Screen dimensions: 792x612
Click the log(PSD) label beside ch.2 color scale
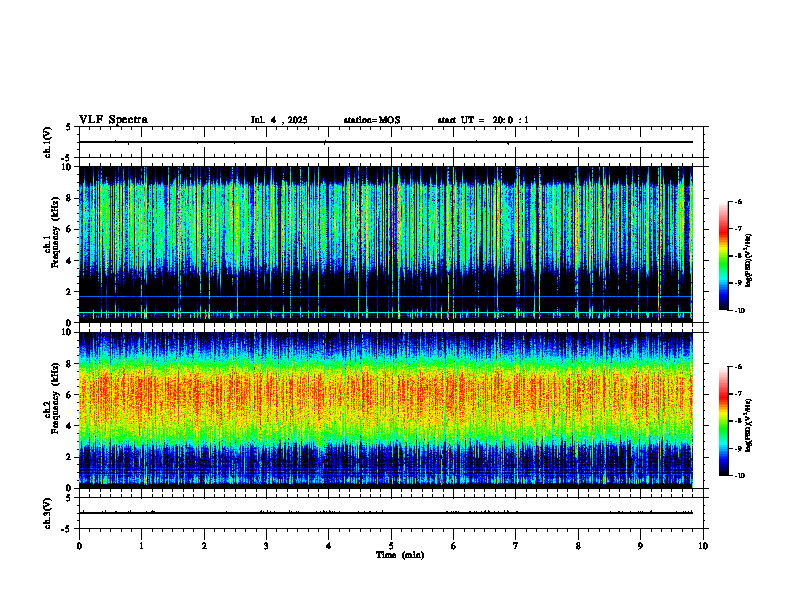pos(749,426)
